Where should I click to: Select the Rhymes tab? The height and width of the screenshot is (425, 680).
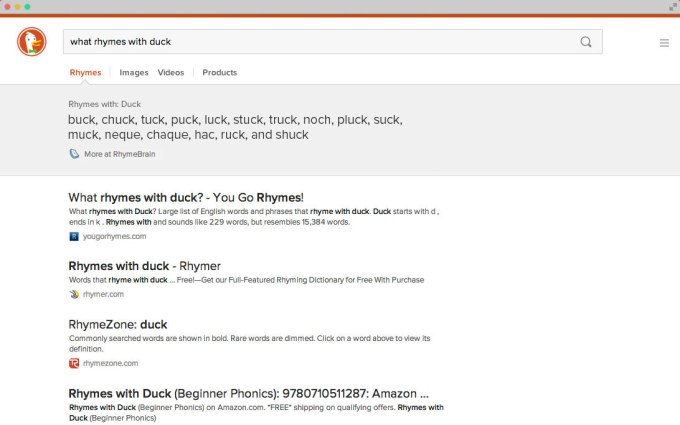coord(85,73)
